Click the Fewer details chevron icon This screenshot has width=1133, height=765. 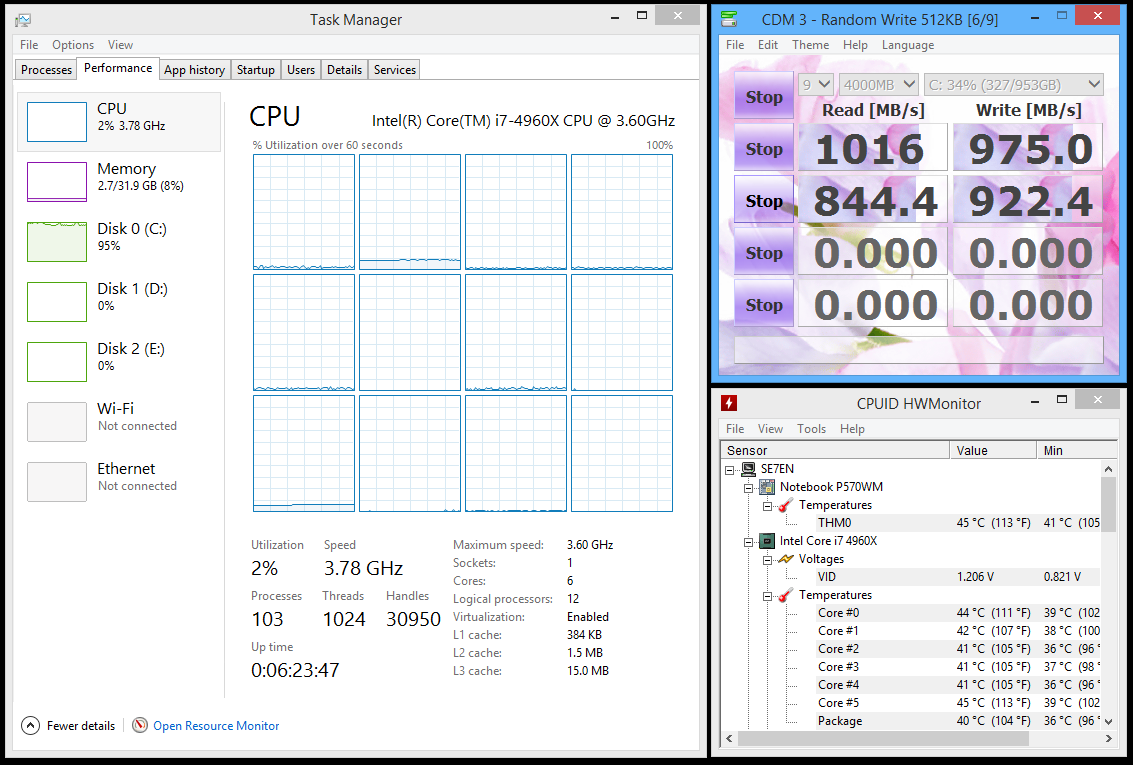pos(30,725)
